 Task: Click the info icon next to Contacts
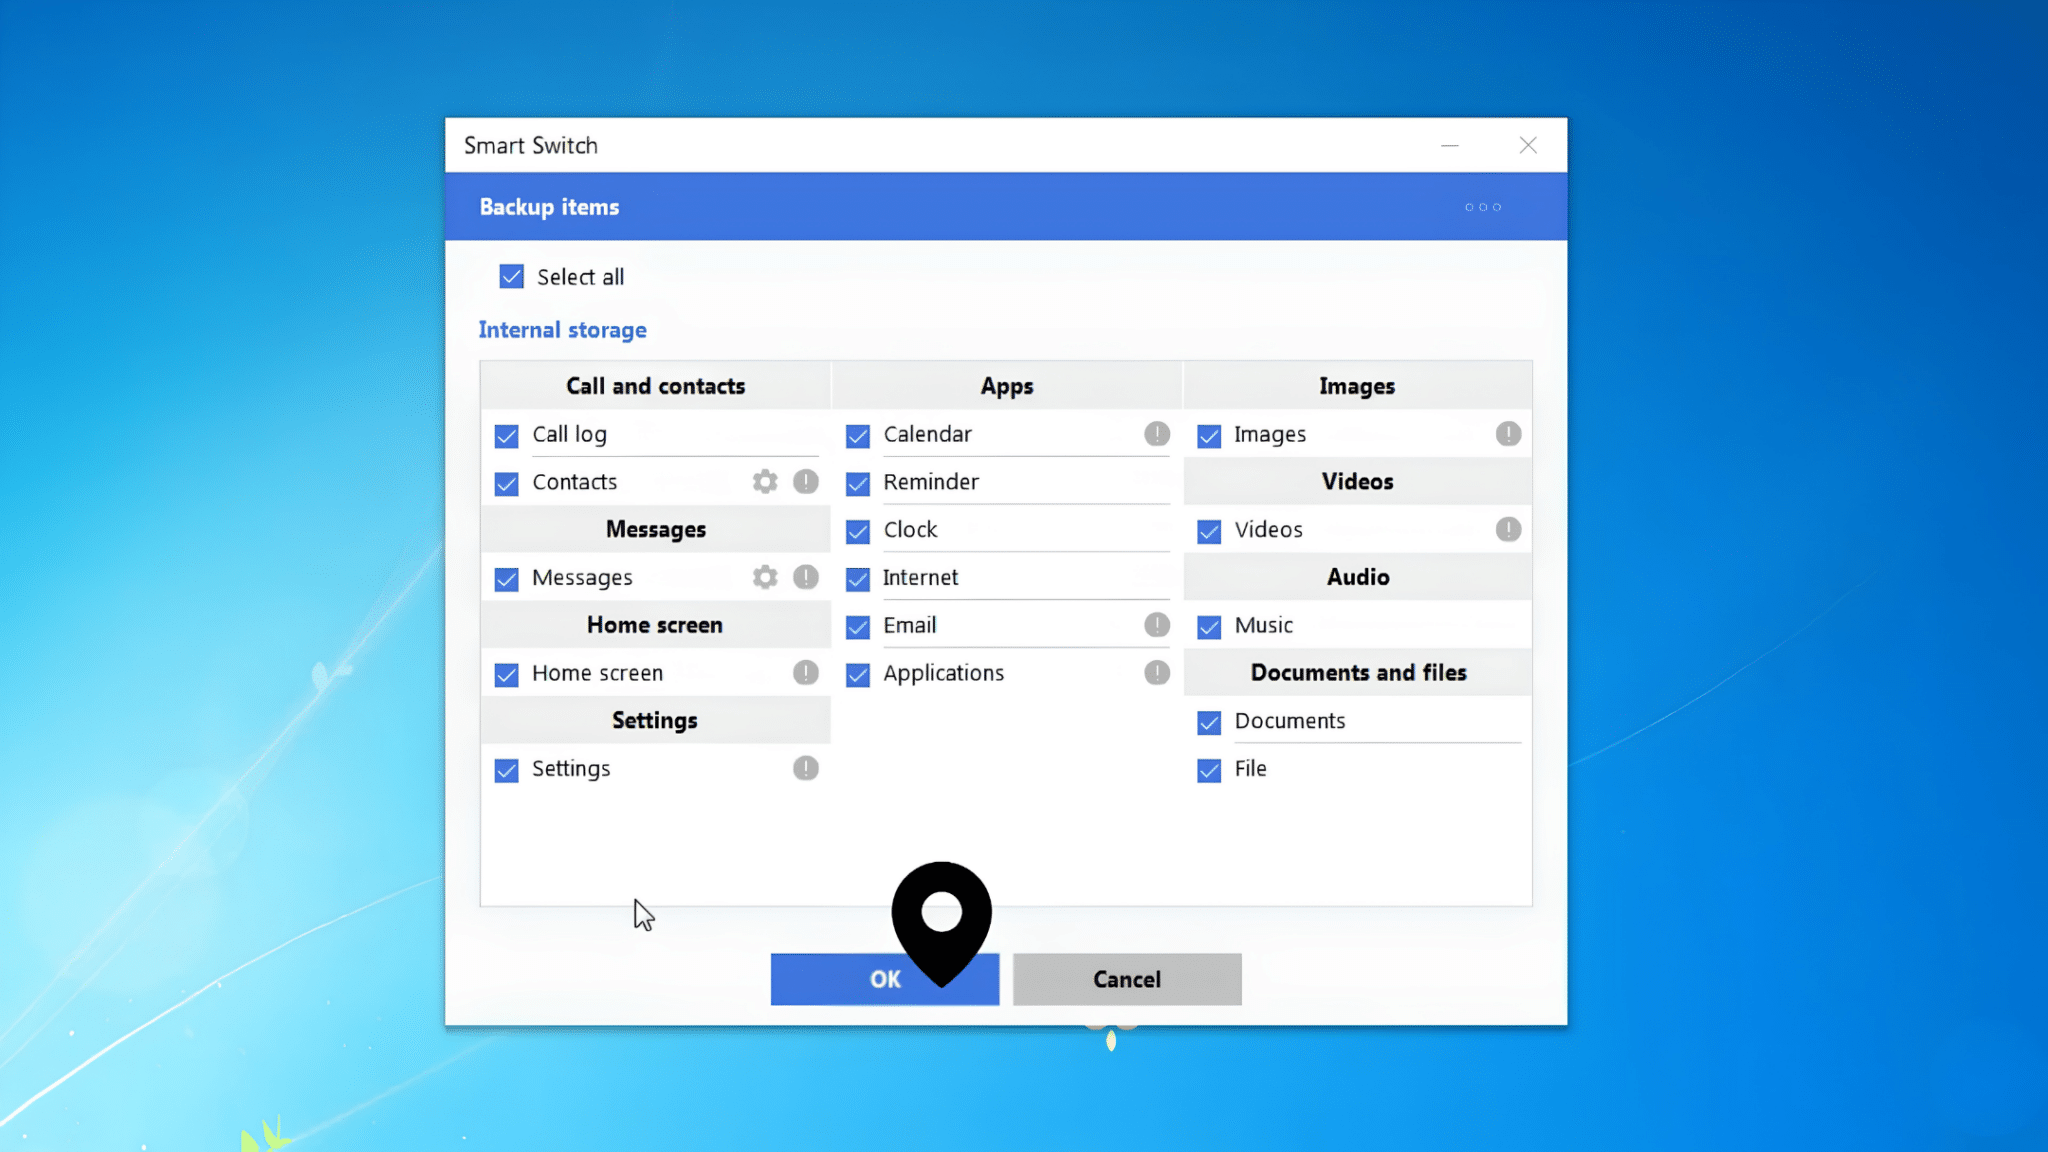[806, 482]
